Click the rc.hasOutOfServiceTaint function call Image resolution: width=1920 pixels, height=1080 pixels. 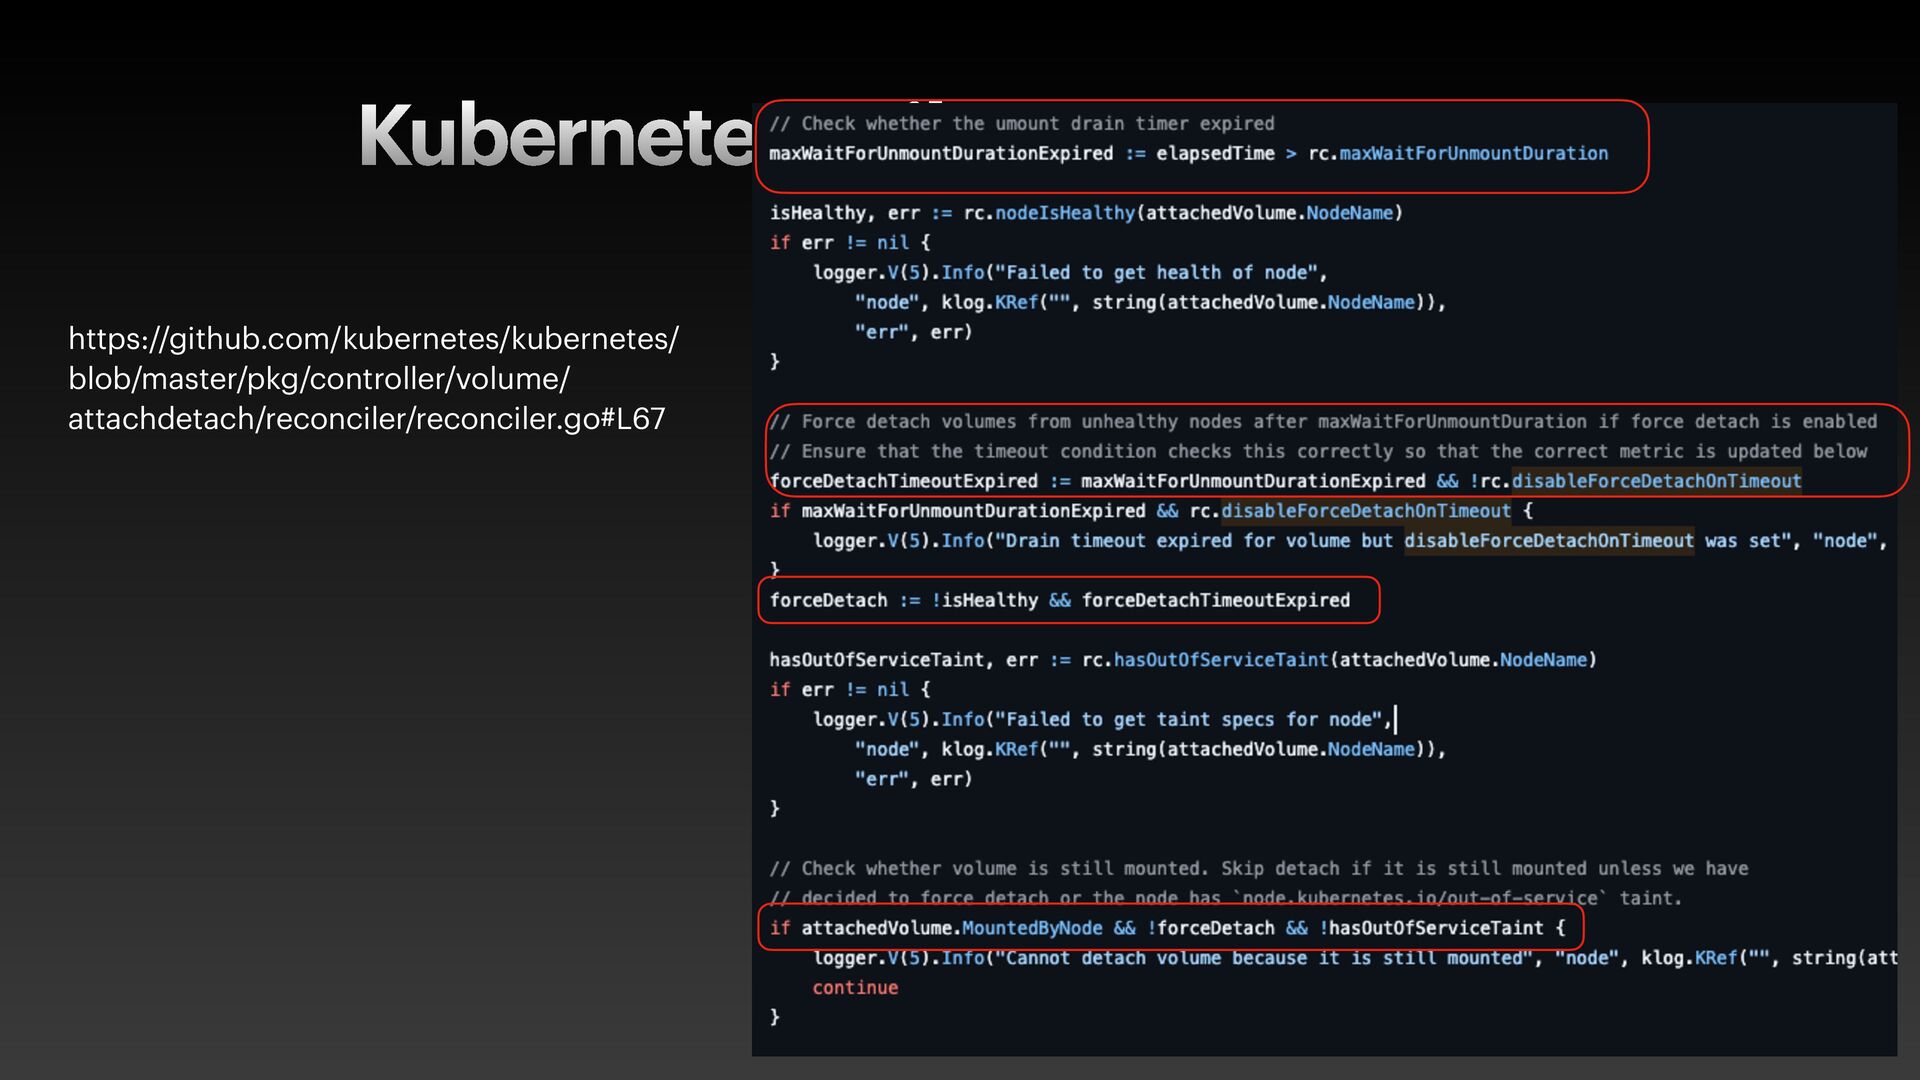pos(1205,660)
